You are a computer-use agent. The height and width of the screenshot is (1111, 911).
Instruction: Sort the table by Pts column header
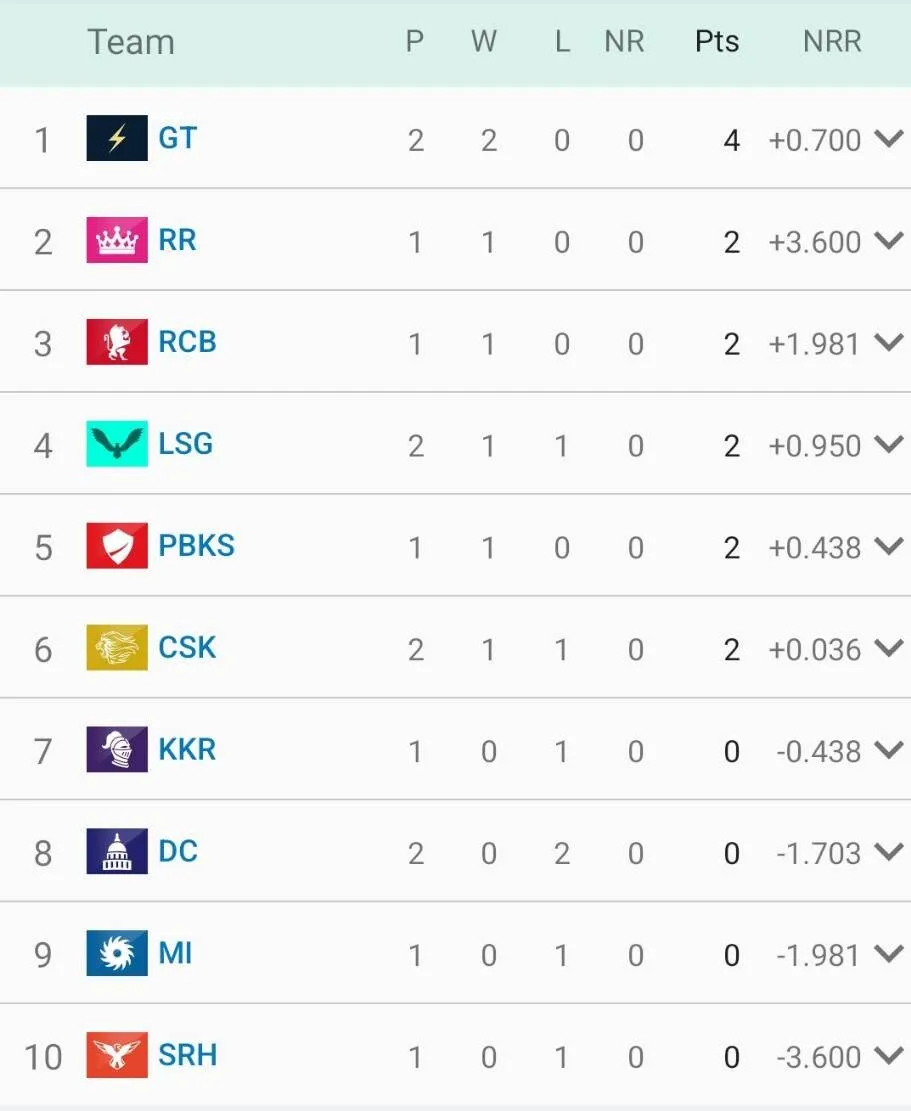click(717, 42)
